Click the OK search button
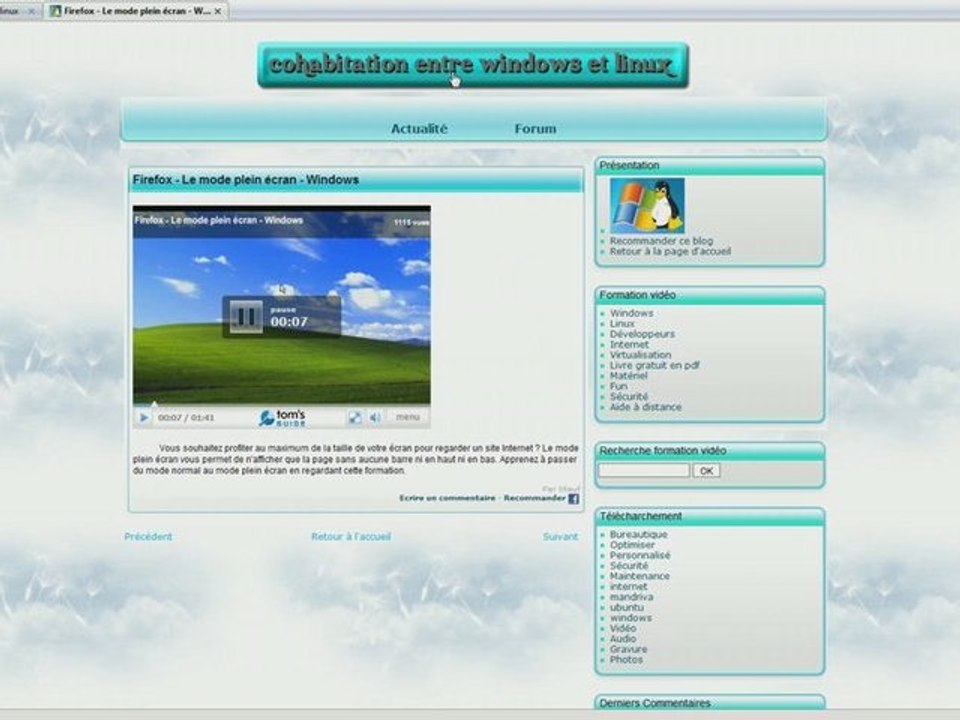Image resolution: width=960 pixels, height=720 pixels. pos(706,470)
